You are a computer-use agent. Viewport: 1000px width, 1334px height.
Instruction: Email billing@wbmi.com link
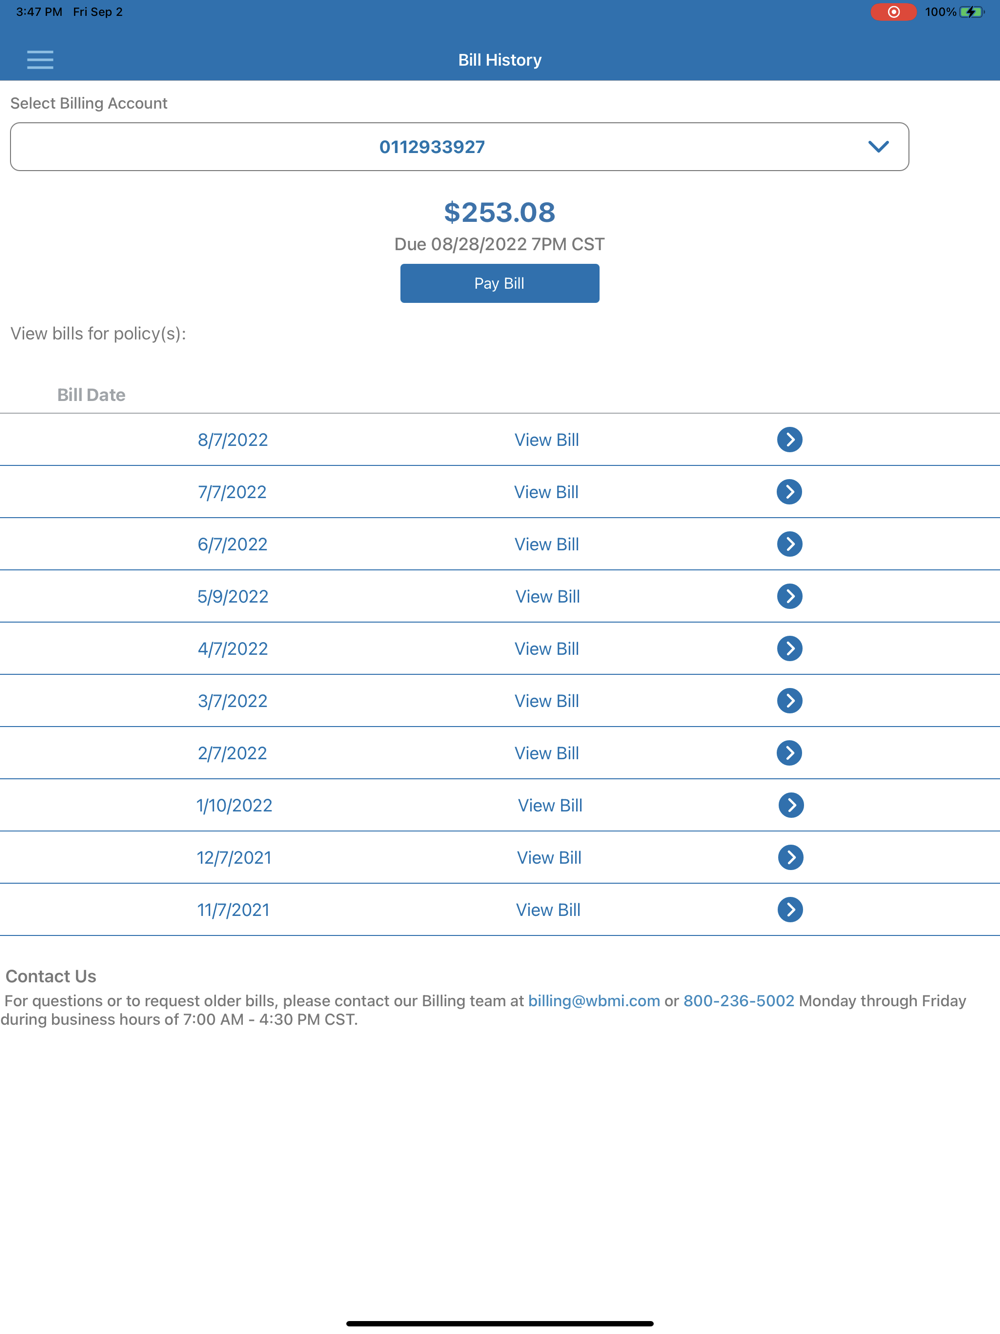pyautogui.click(x=594, y=1001)
